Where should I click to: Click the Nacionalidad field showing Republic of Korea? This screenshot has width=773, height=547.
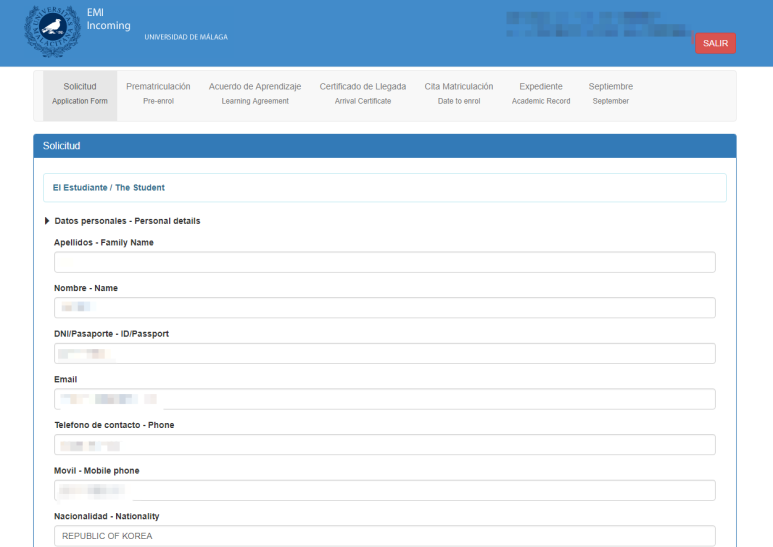click(x=384, y=536)
